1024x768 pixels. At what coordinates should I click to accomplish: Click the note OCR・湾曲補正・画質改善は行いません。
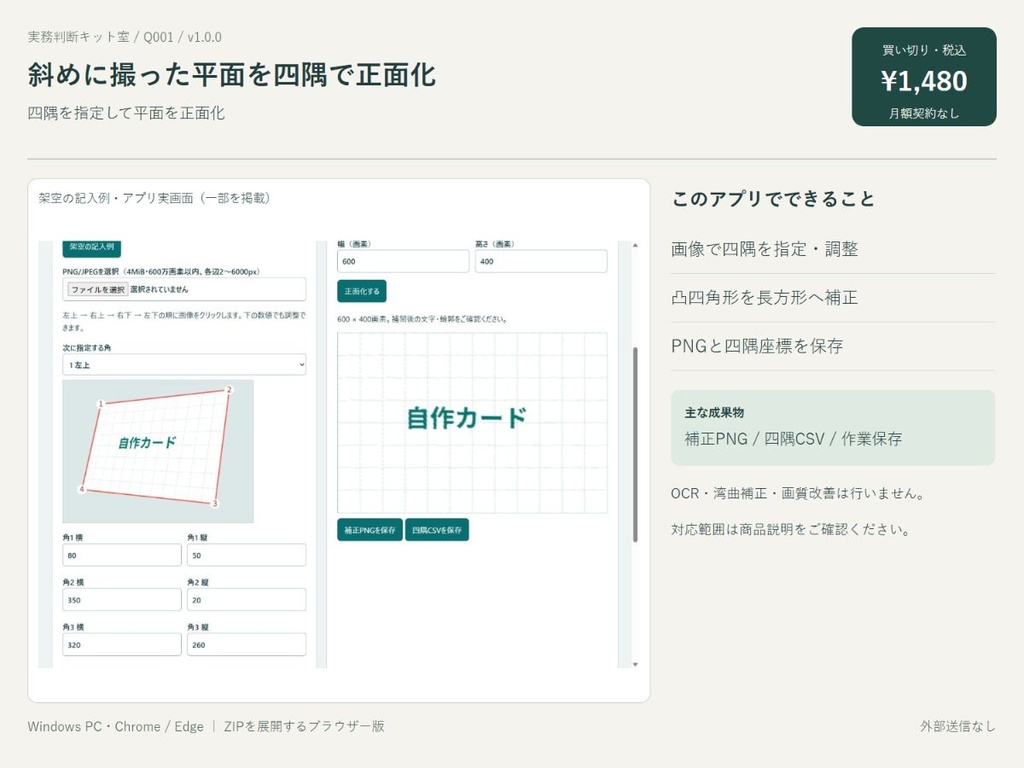click(x=798, y=493)
